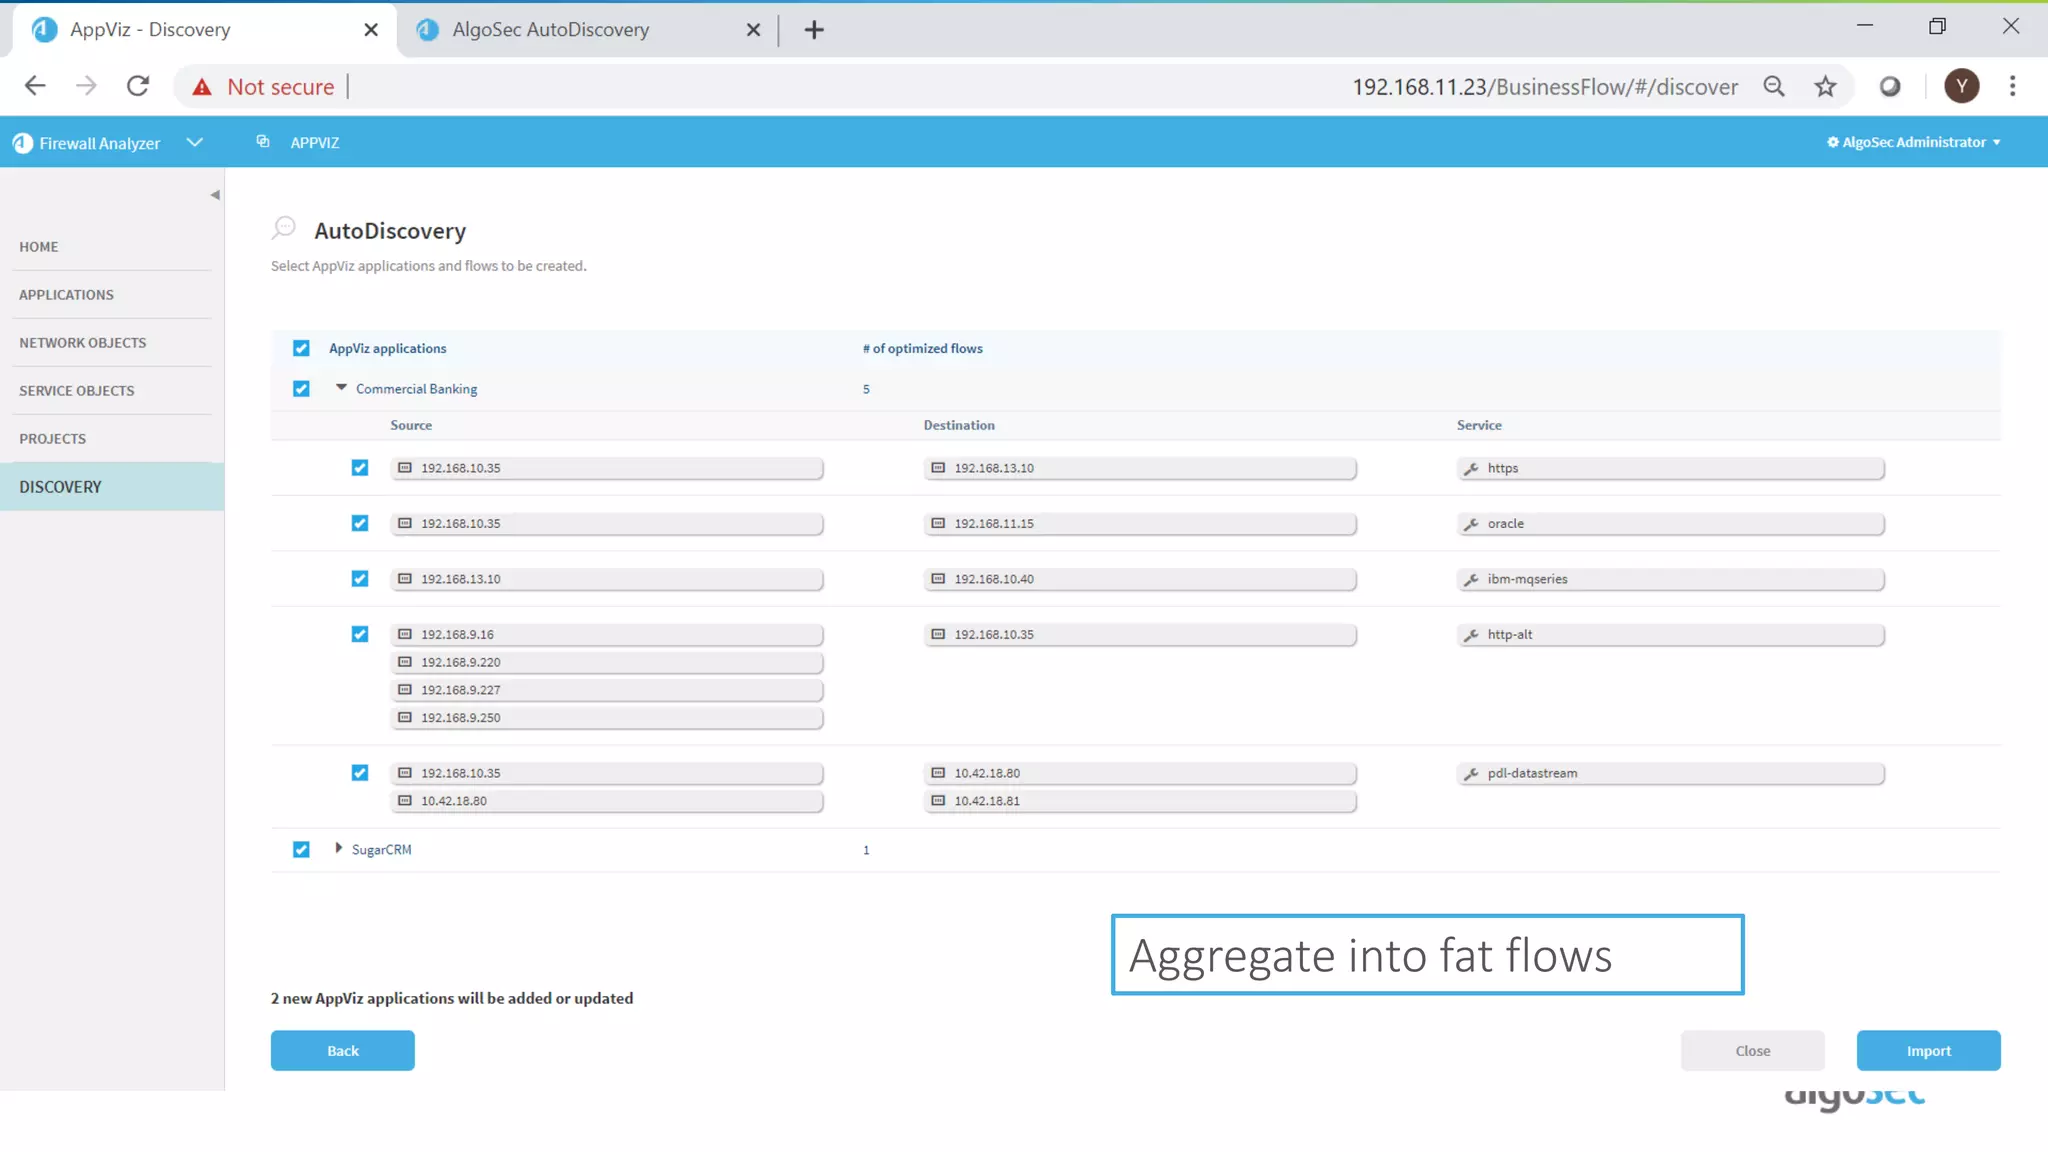The height and width of the screenshot is (1152, 2048).
Task: Click the browser zoom magnifier icon
Action: [1774, 86]
